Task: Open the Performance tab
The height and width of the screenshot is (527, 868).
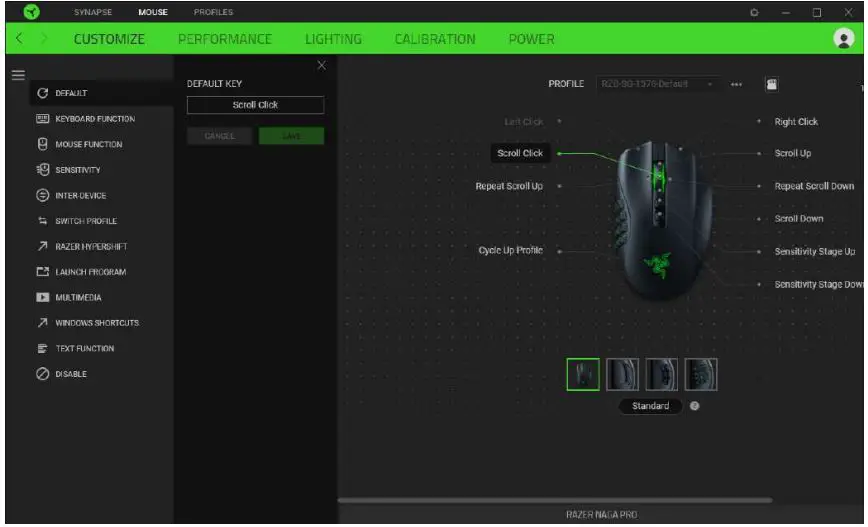Action: (x=225, y=39)
